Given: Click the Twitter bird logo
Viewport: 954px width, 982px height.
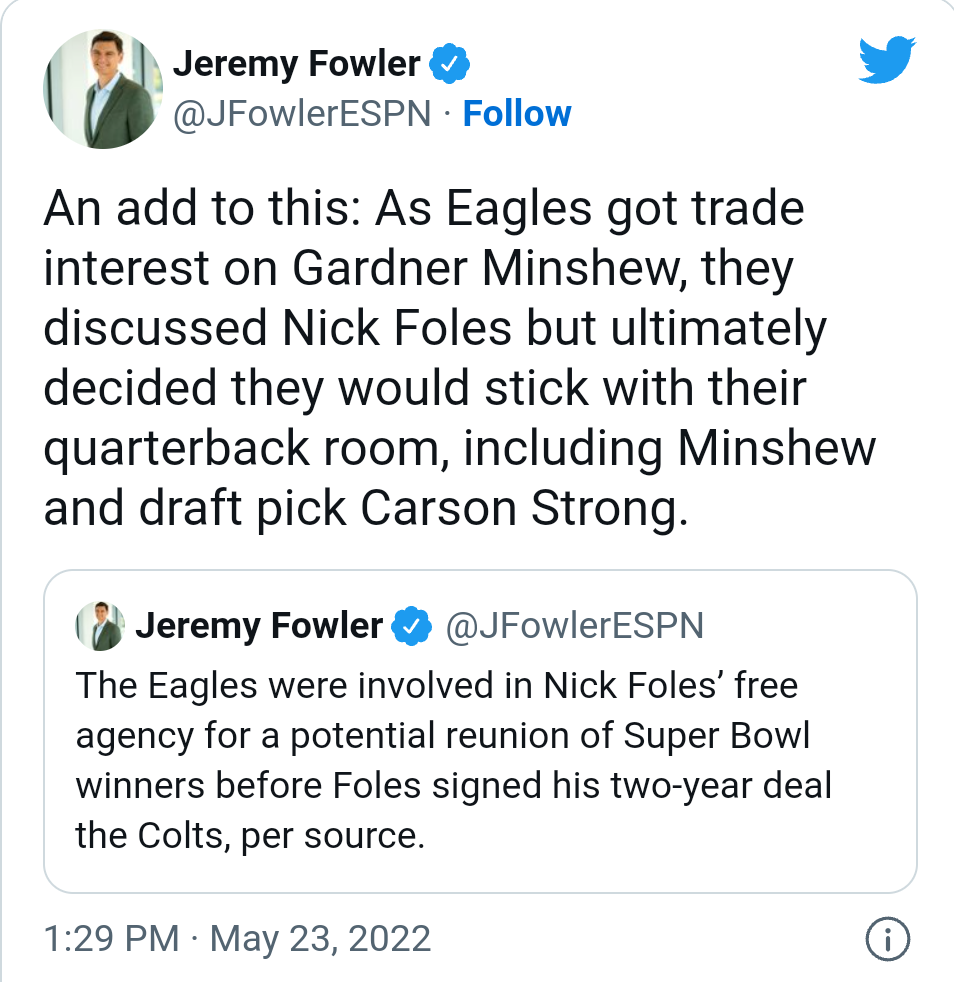Looking at the screenshot, I should (x=887, y=62).
